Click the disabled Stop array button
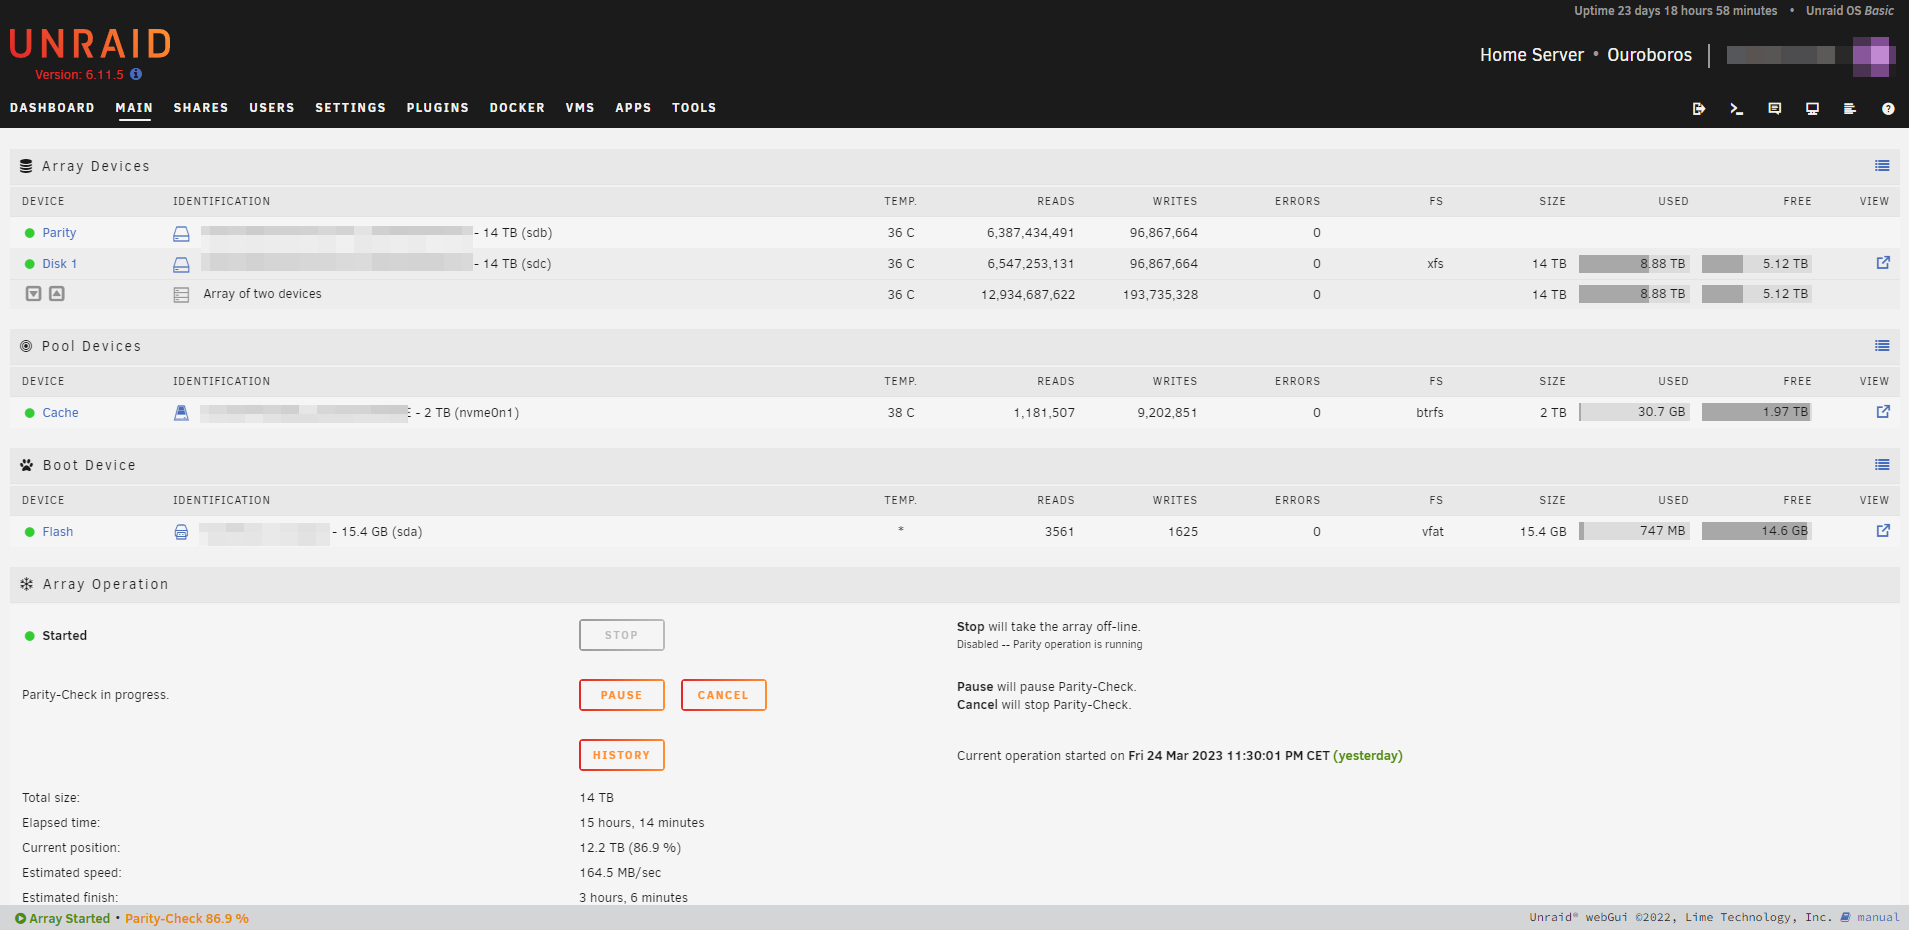1909x930 pixels. tap(621, 635)
